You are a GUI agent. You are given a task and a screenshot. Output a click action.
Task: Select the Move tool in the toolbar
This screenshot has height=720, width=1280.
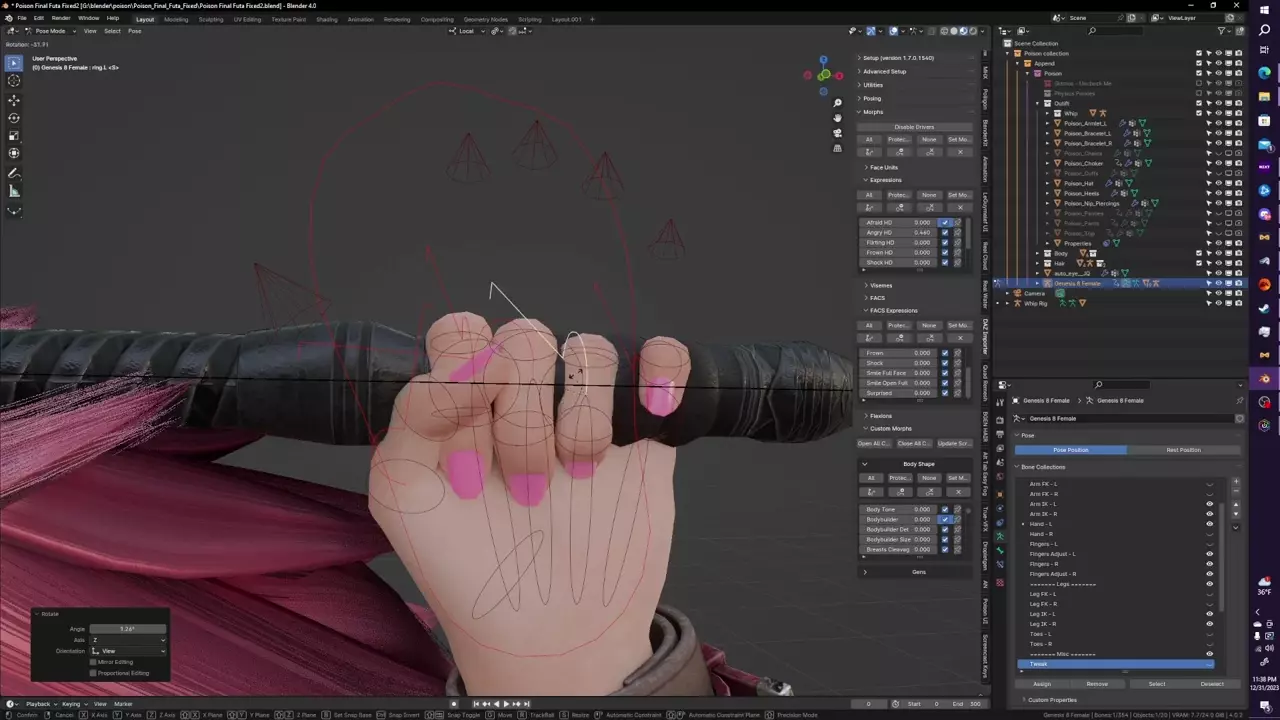pos(14,100)
